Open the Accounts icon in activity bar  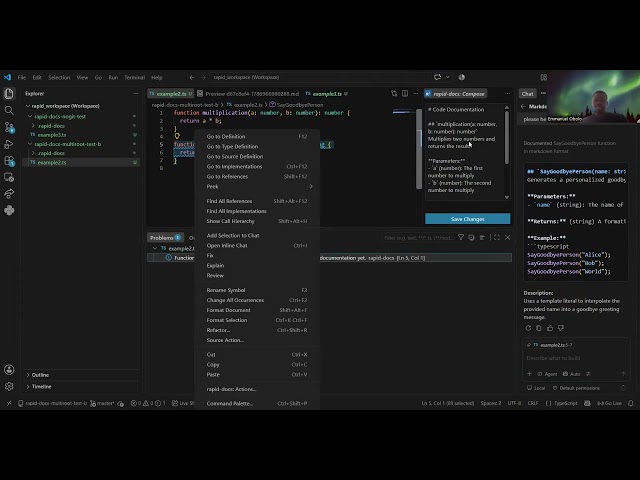(9, 370)
